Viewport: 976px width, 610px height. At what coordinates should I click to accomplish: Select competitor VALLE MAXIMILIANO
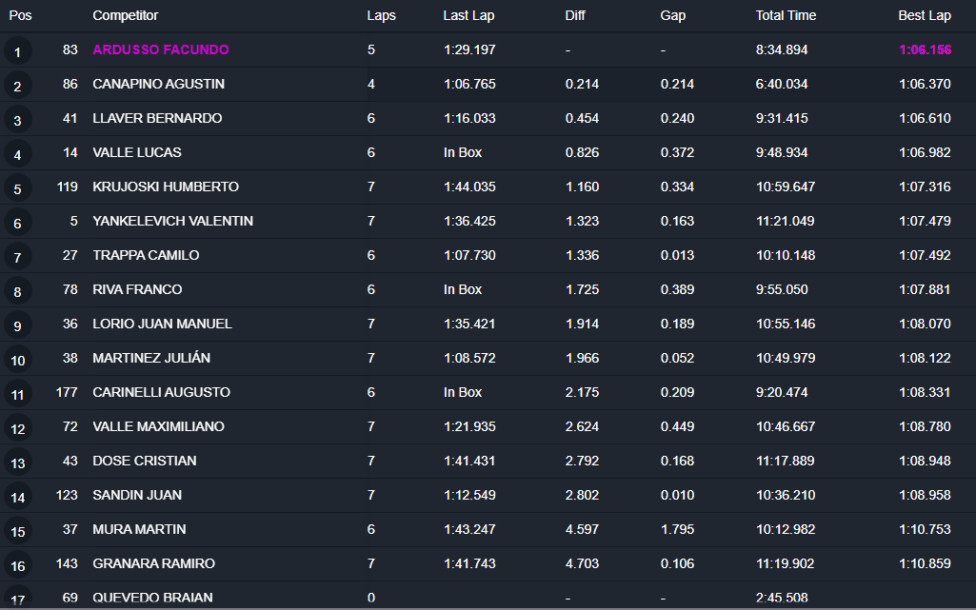coord(158,427)
